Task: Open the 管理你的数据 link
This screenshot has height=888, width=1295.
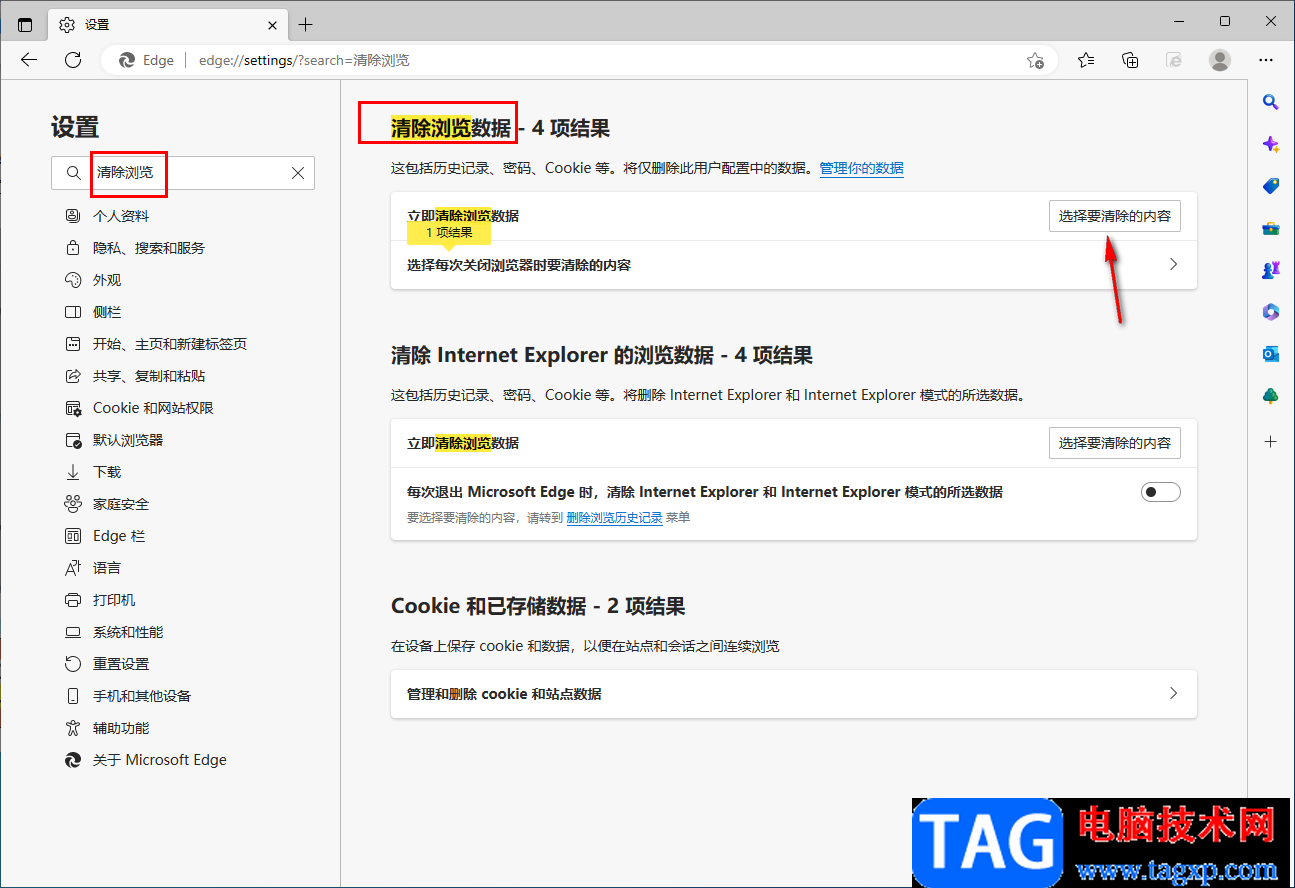Action: coord(861,168)
